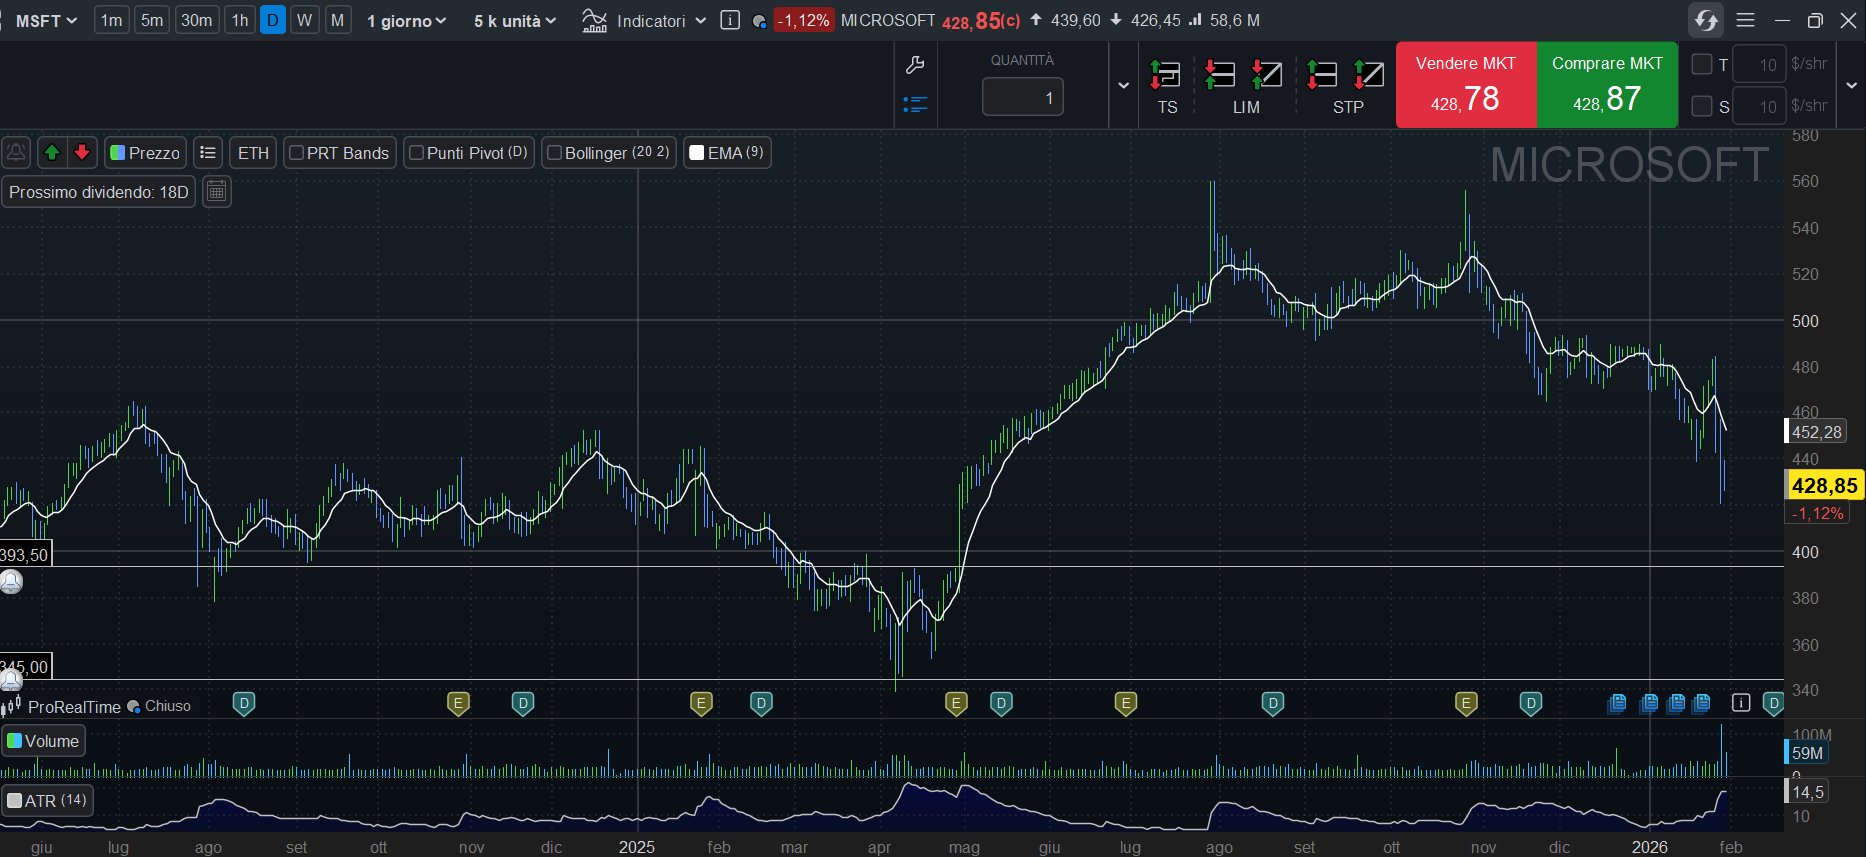
Task: Click the Prezzo color swatch
Action: coord(118,153)
